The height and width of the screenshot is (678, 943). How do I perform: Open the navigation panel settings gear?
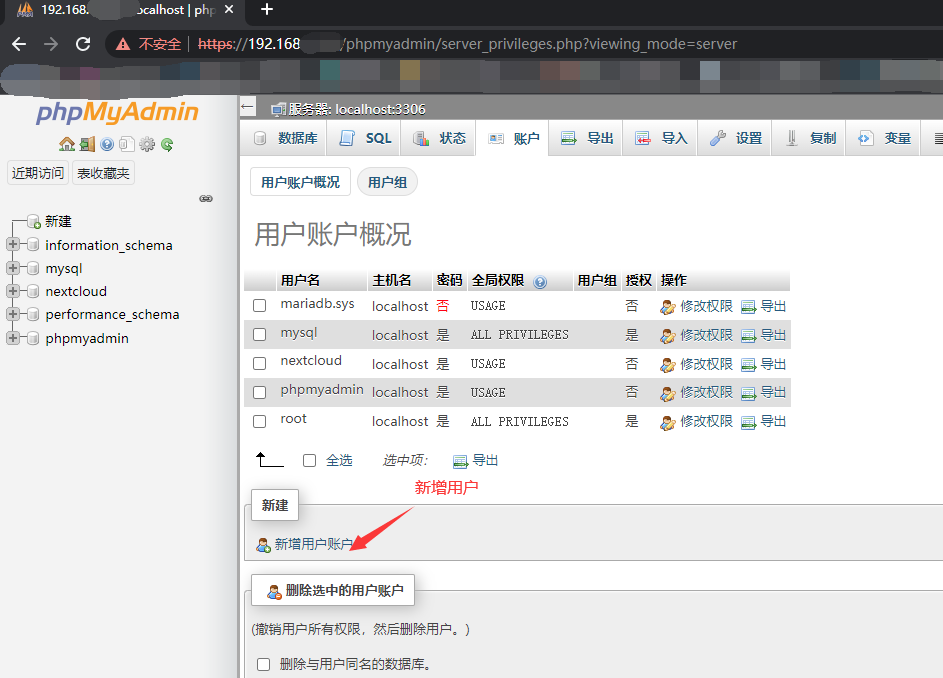point(147,144)
